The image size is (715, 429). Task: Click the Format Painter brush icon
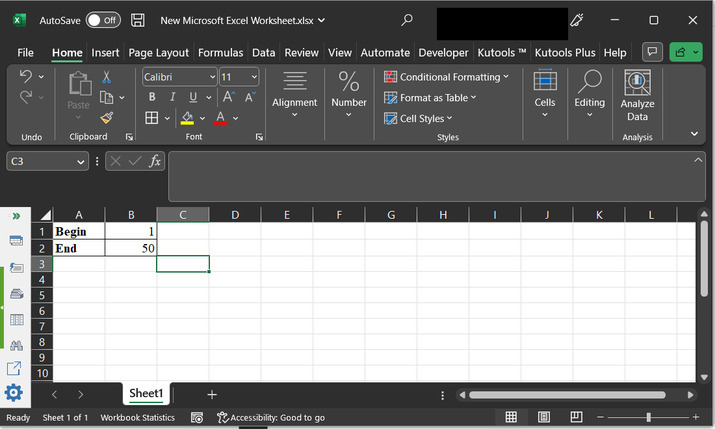(107, 118)
